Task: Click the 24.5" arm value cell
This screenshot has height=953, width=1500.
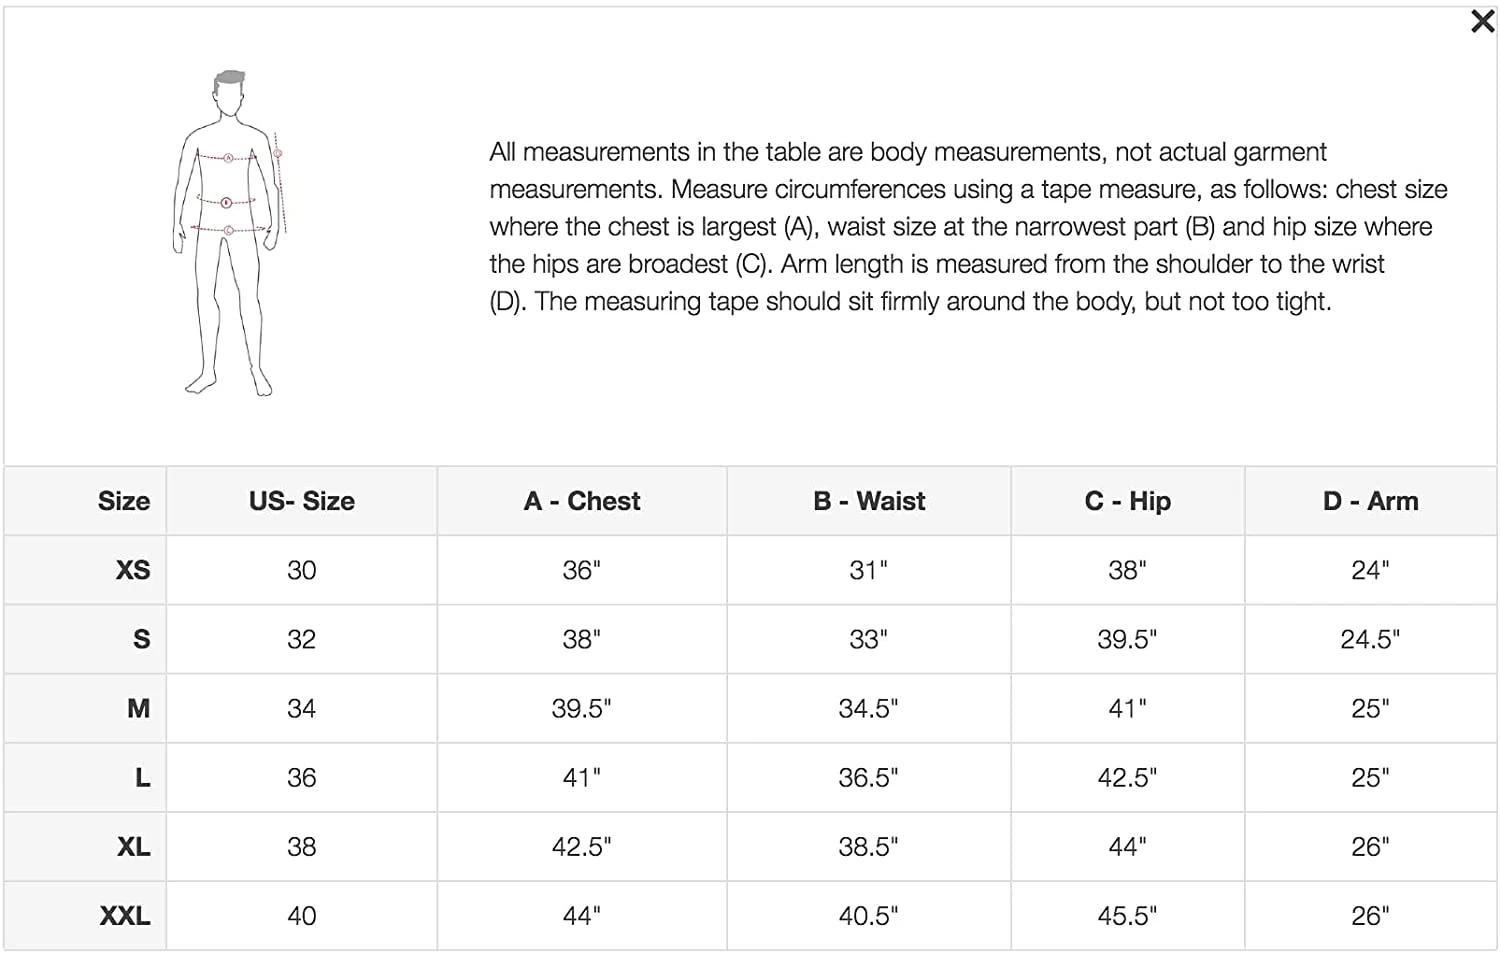Action: (x=1370, y=639)
